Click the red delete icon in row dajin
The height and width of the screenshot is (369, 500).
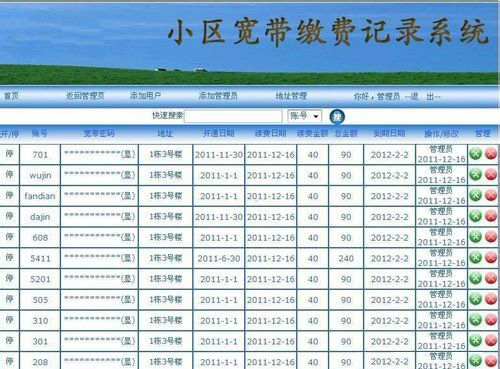pos(491,216)
